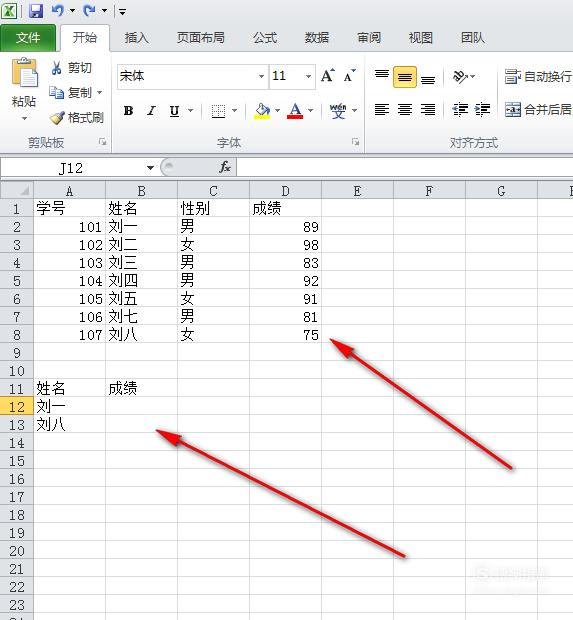The width and height of the screenshot is (573, 620).
Task: Expand the Paste options arrow
Action: (x=25, y=118)
